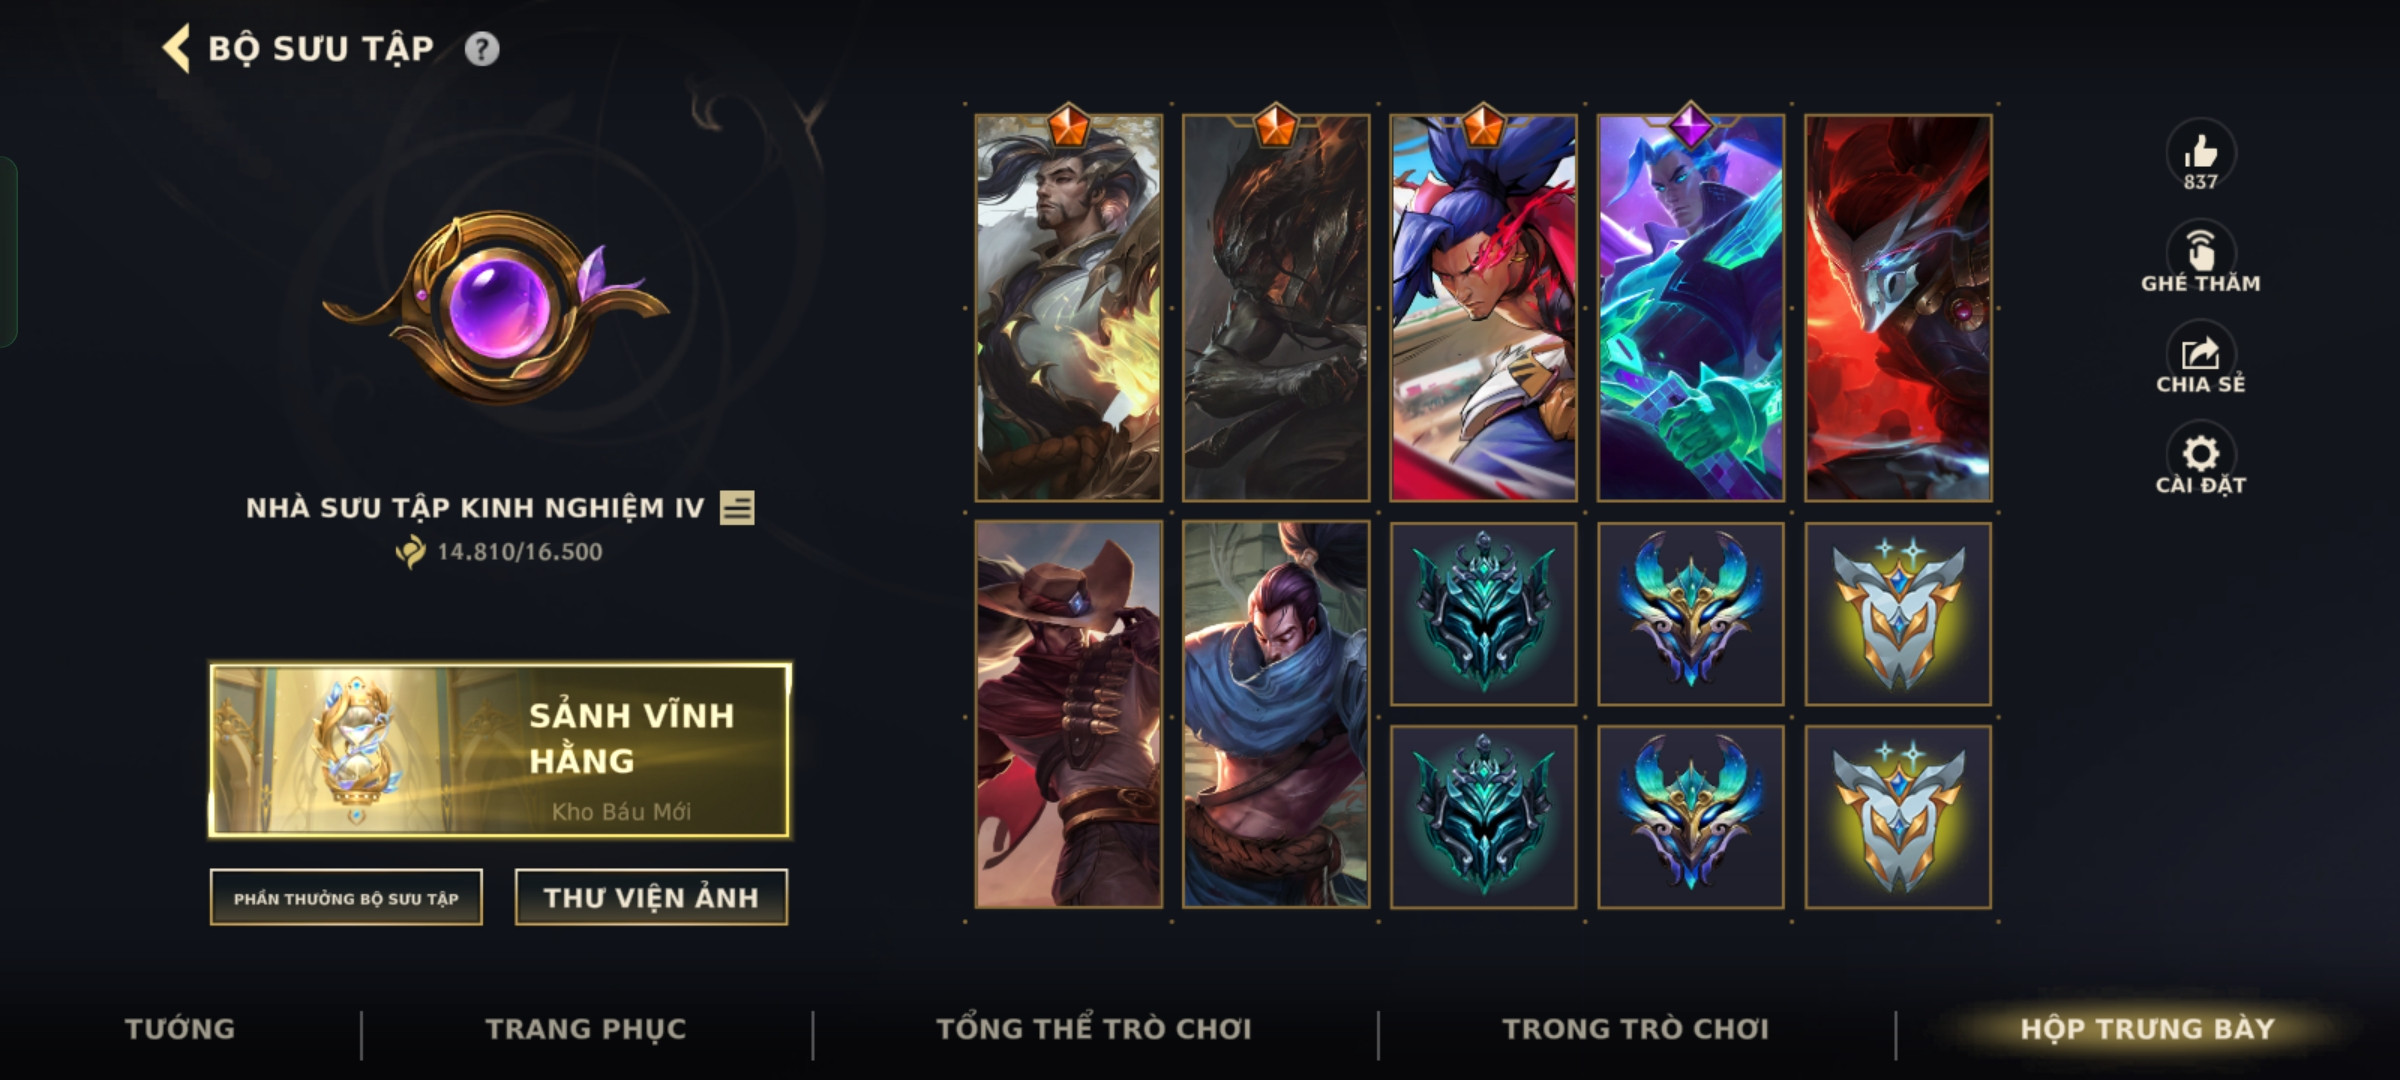Image resolution: width=2400 pixels, height=1080 pixels.
Task: Switch to the Trang Phục tab
Action: point(586,1029)
